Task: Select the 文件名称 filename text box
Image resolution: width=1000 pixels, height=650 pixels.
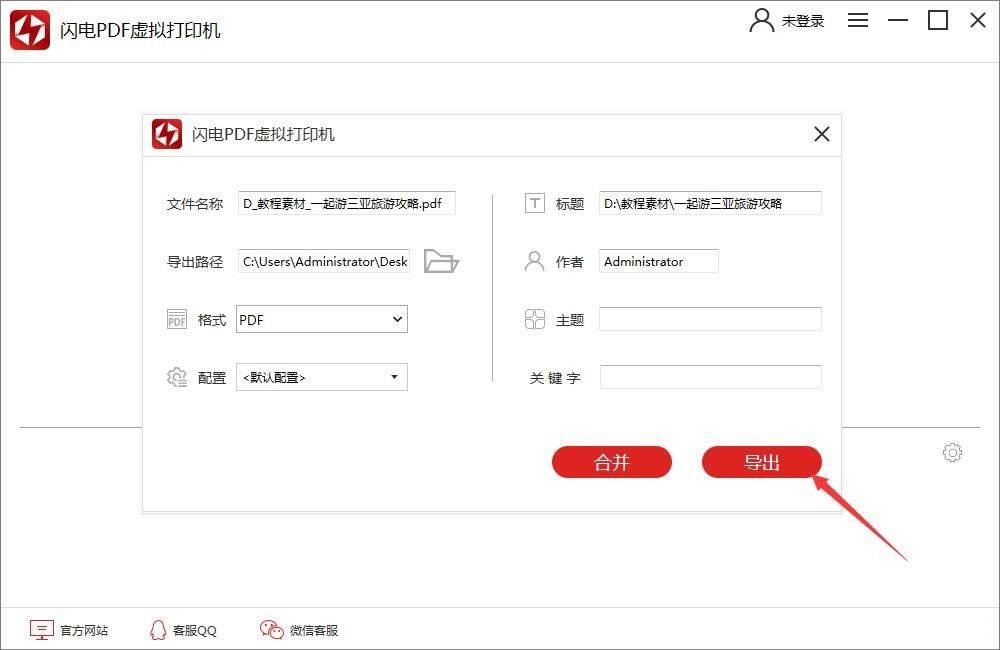Action: (x=345, y=202)
